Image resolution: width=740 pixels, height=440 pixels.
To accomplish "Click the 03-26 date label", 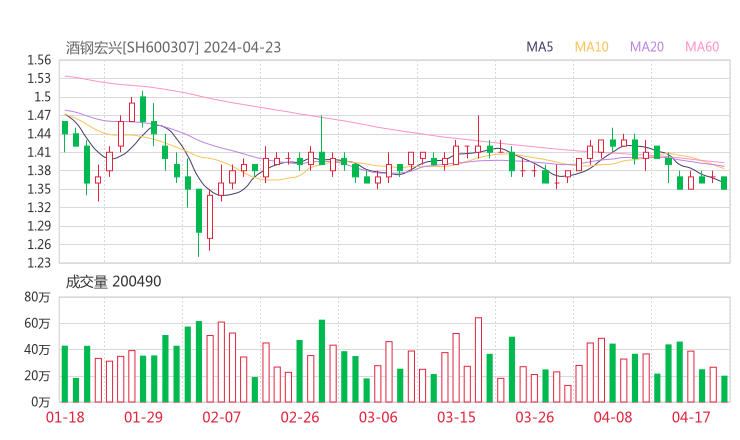I will click(x=534, y=417).
